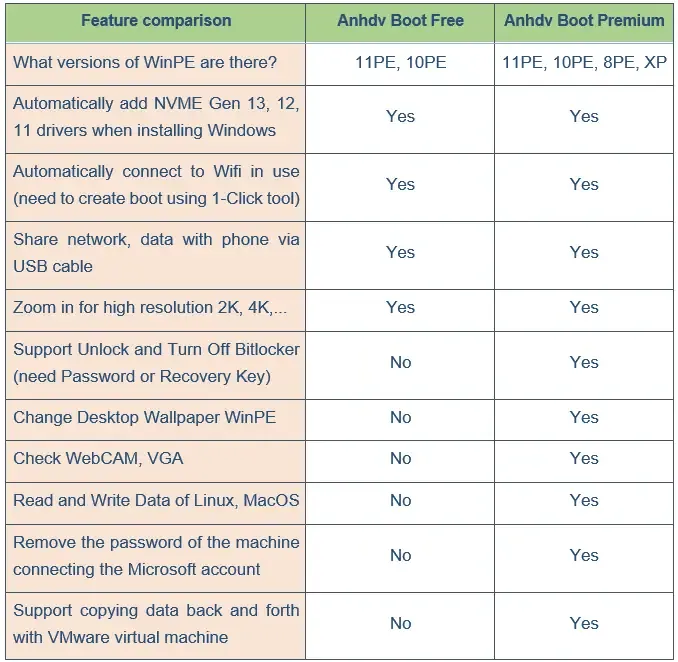
Task: Click the Linux, MacOS data feature text
Action: point(156,500)
